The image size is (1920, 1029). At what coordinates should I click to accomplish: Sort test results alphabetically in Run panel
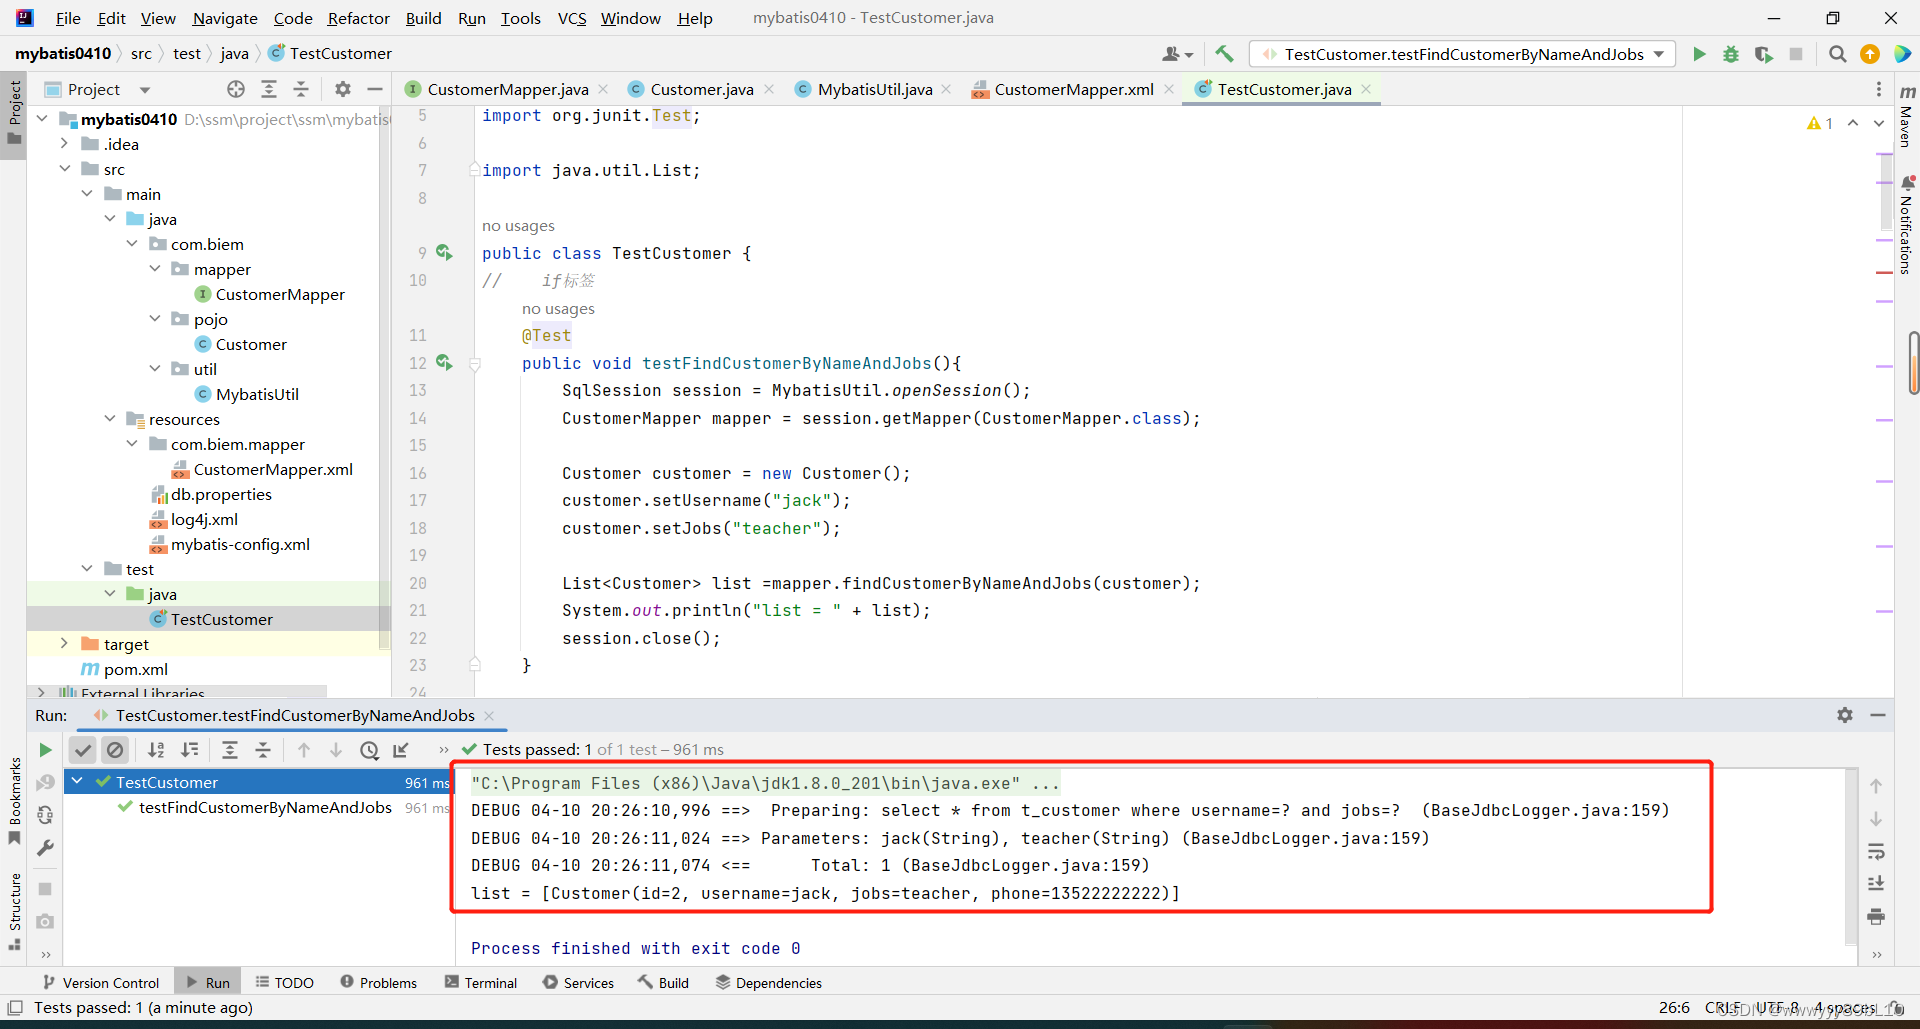point(156,749)
